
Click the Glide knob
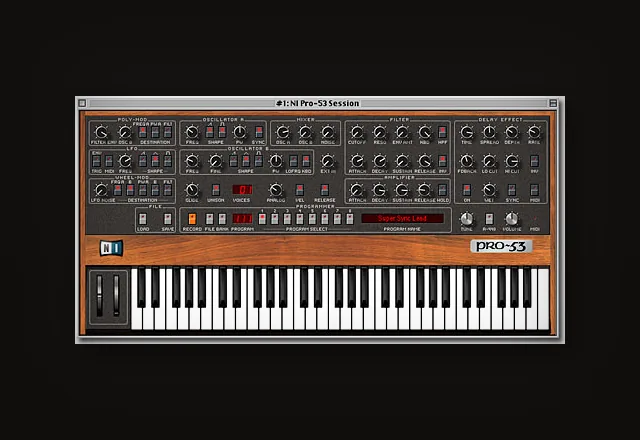click(x=192, y=190)
